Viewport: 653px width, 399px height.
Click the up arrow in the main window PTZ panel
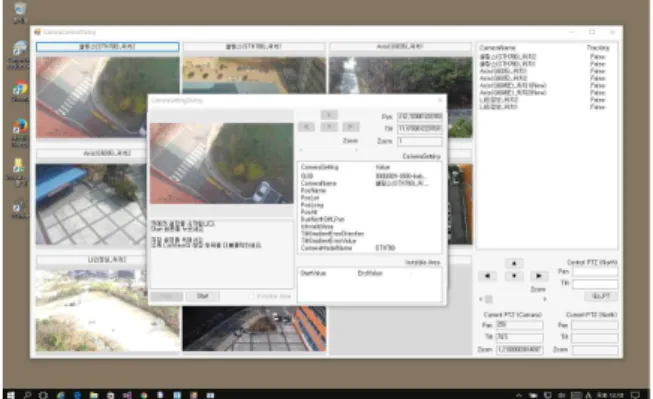pyautogui.click(x=514, y=263)
